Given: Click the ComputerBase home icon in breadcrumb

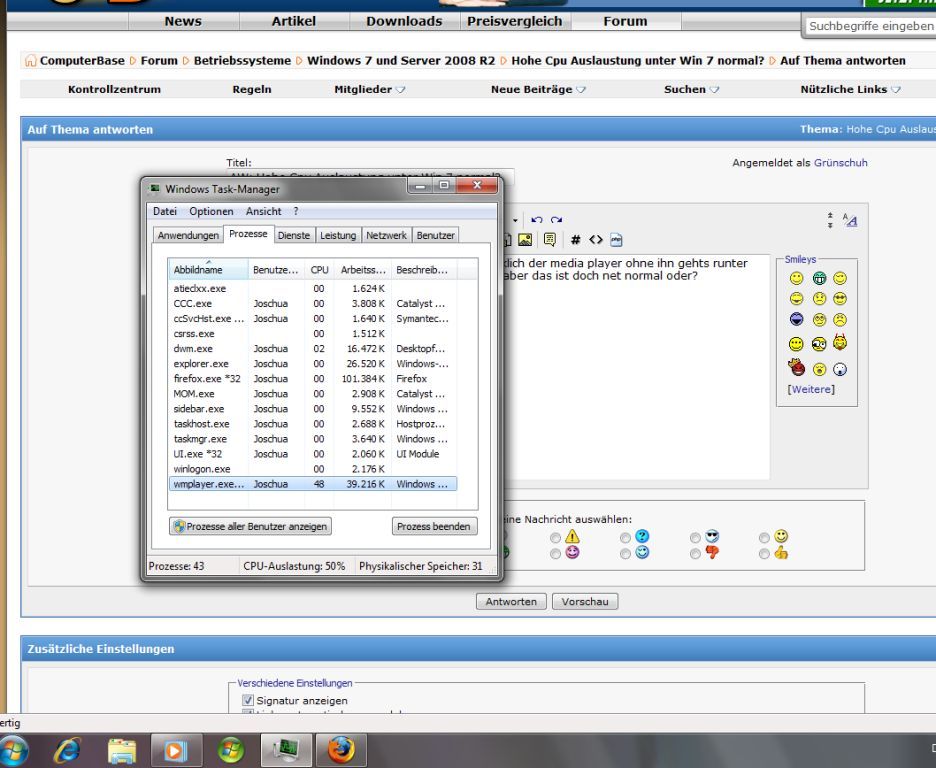Looking at the screenshot, I should coord(30,60).
